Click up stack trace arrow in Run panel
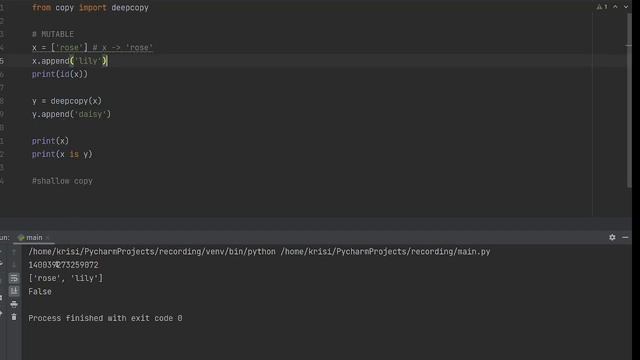This screenshot has height=360, width=640. [x=14, y=252]
